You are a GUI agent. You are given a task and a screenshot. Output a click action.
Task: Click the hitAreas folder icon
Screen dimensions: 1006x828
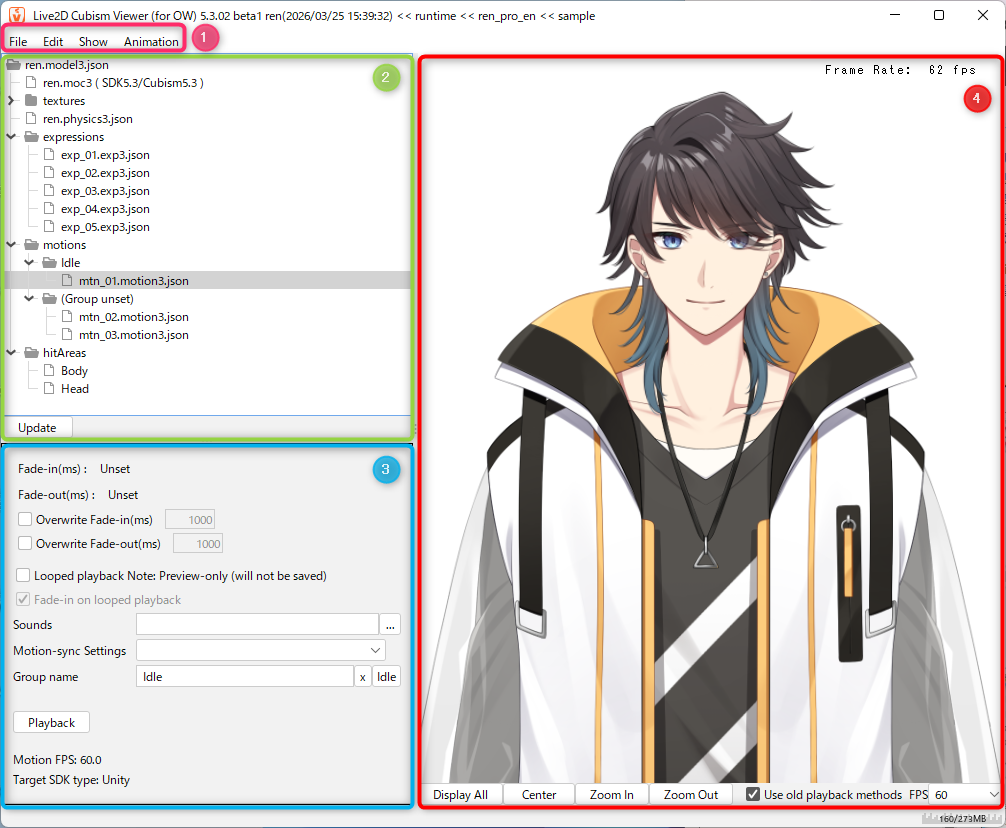[30, 353]
